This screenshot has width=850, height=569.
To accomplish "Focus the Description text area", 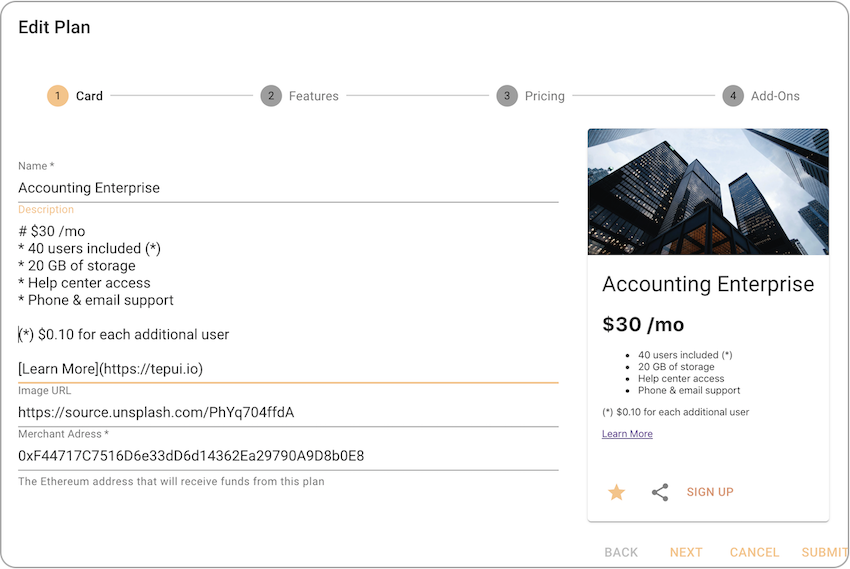I will 288,300.
